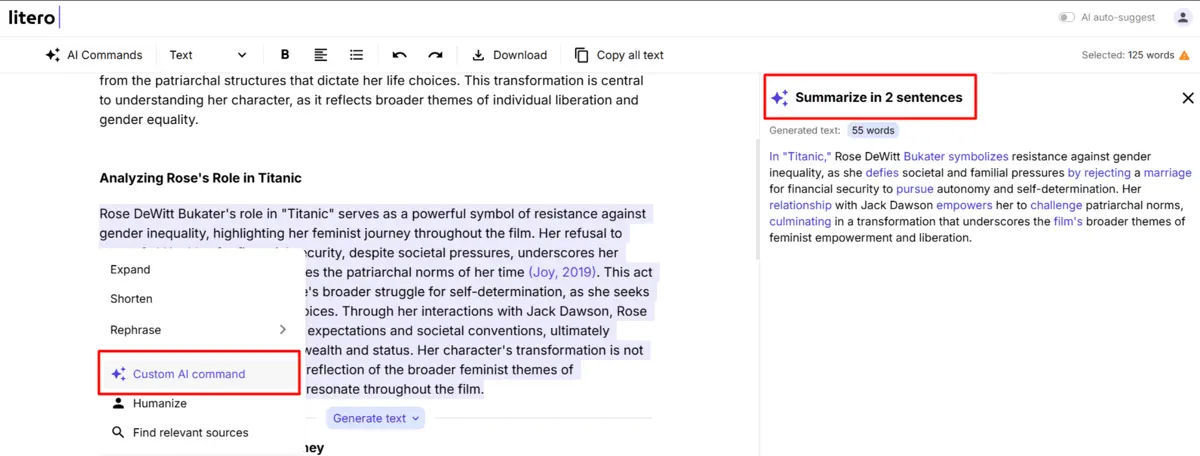Click the litero logo
The height and width of the screenshot is (456, 1200).
click(x=34, y=16)
